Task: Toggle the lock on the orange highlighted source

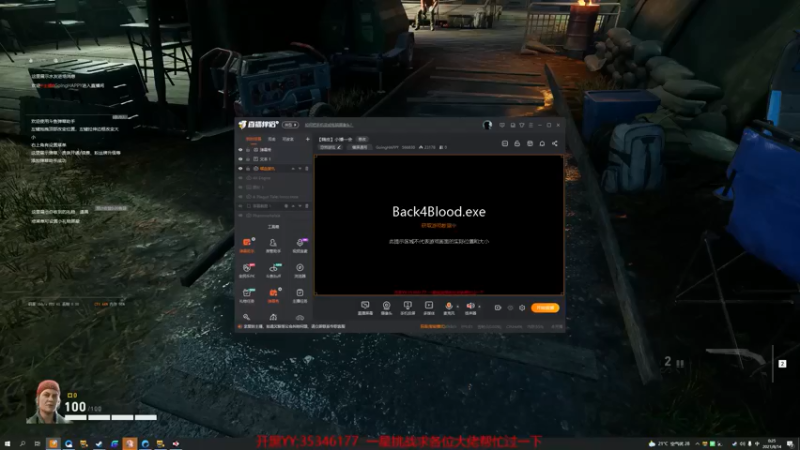Action: click(x=248, y=168)
